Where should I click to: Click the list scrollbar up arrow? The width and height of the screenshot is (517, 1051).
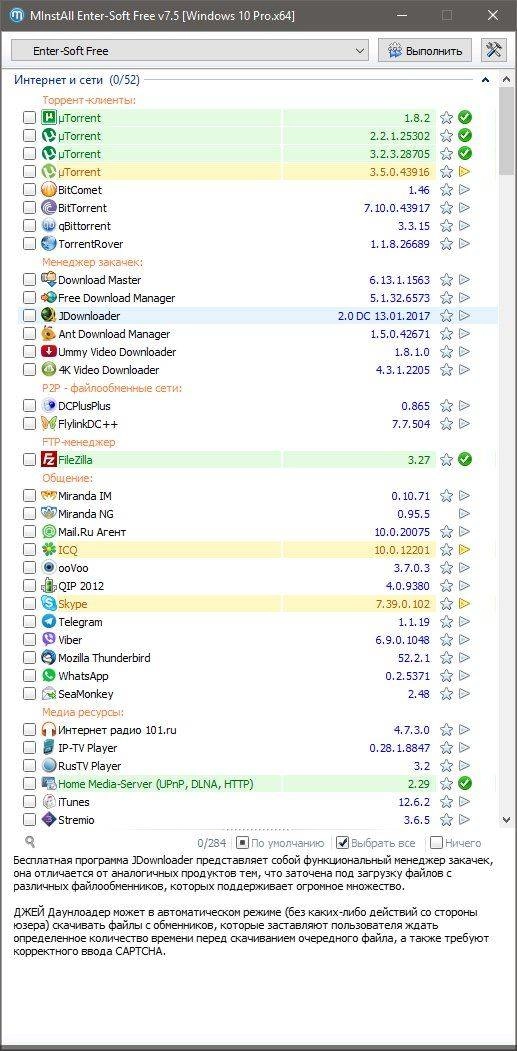[506, 79]
